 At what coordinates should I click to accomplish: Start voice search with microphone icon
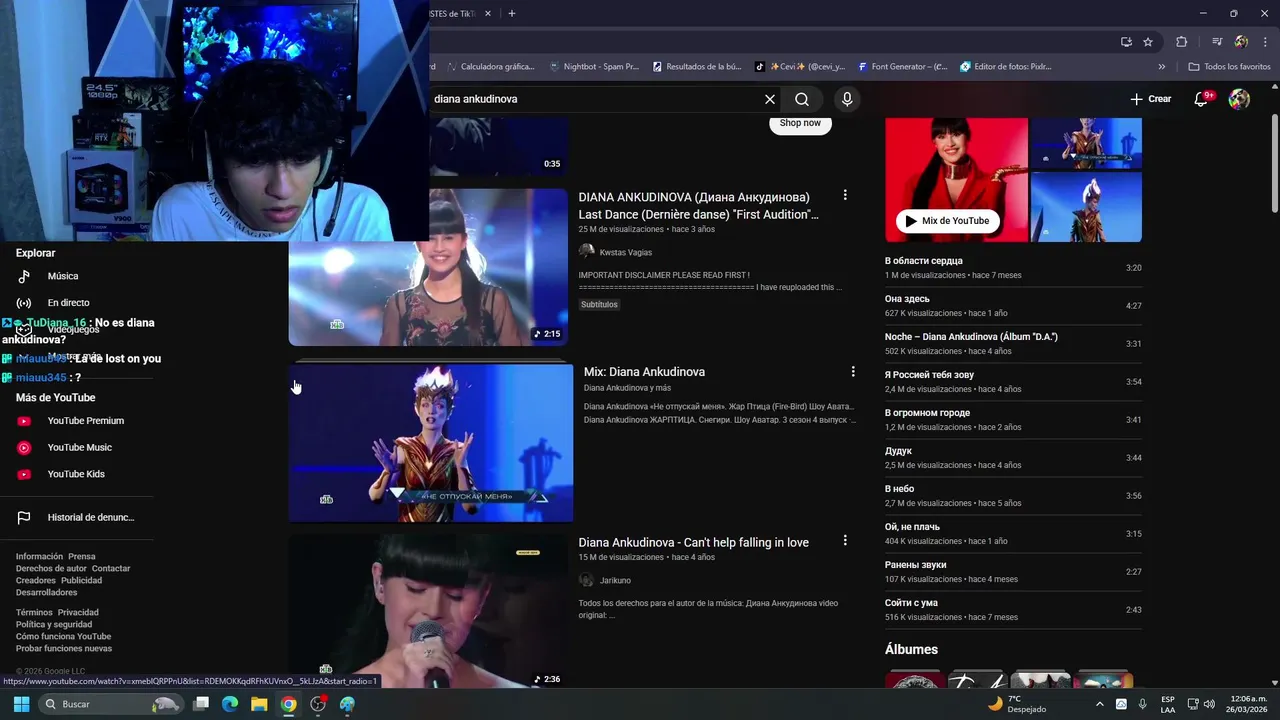[847, 99]
